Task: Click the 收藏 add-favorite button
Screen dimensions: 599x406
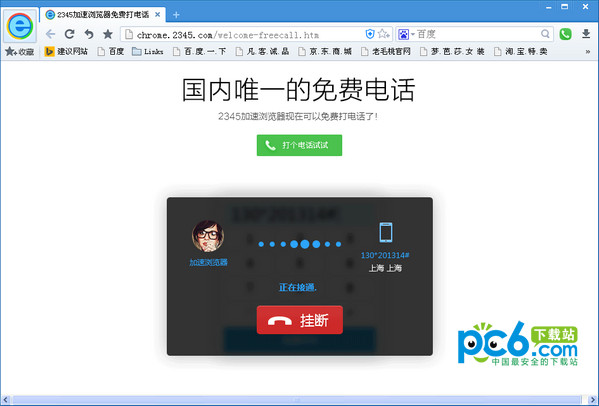Action: pyautogui.click(x=20, y=52)
